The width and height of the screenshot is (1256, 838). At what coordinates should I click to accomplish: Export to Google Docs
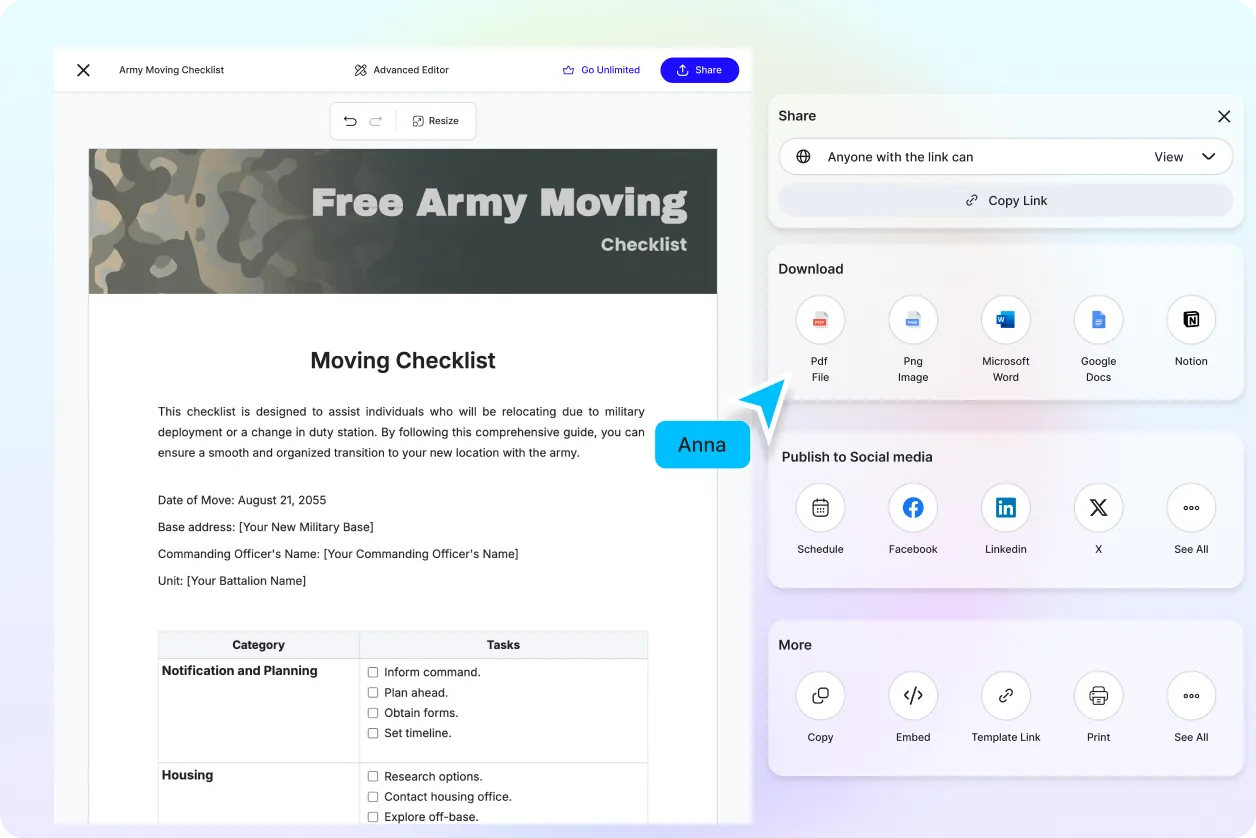click(x=1098, y=320)
